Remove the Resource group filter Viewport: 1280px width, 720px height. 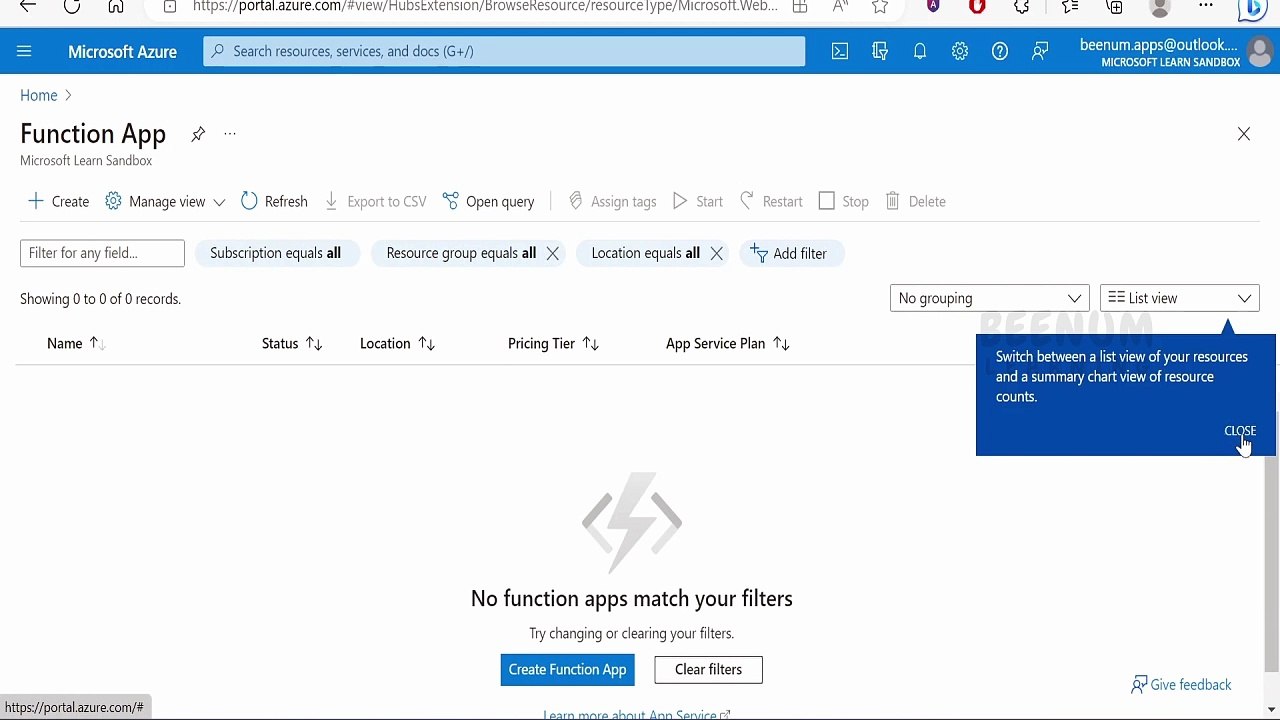pyautogui.click(x=552, y=253)
